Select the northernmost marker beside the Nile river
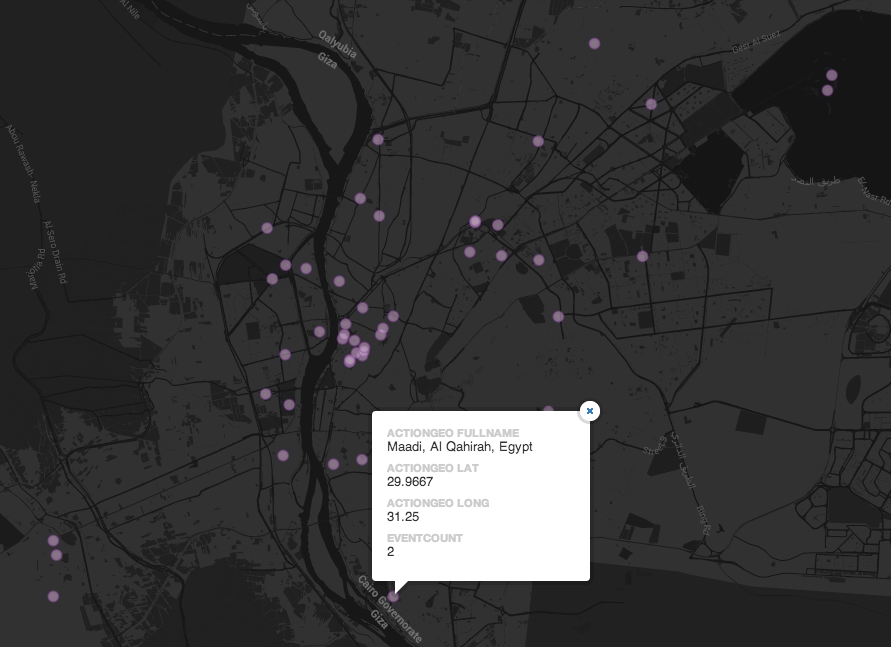The width and height of the screenshot is (891, 647). tap(378, 139)
